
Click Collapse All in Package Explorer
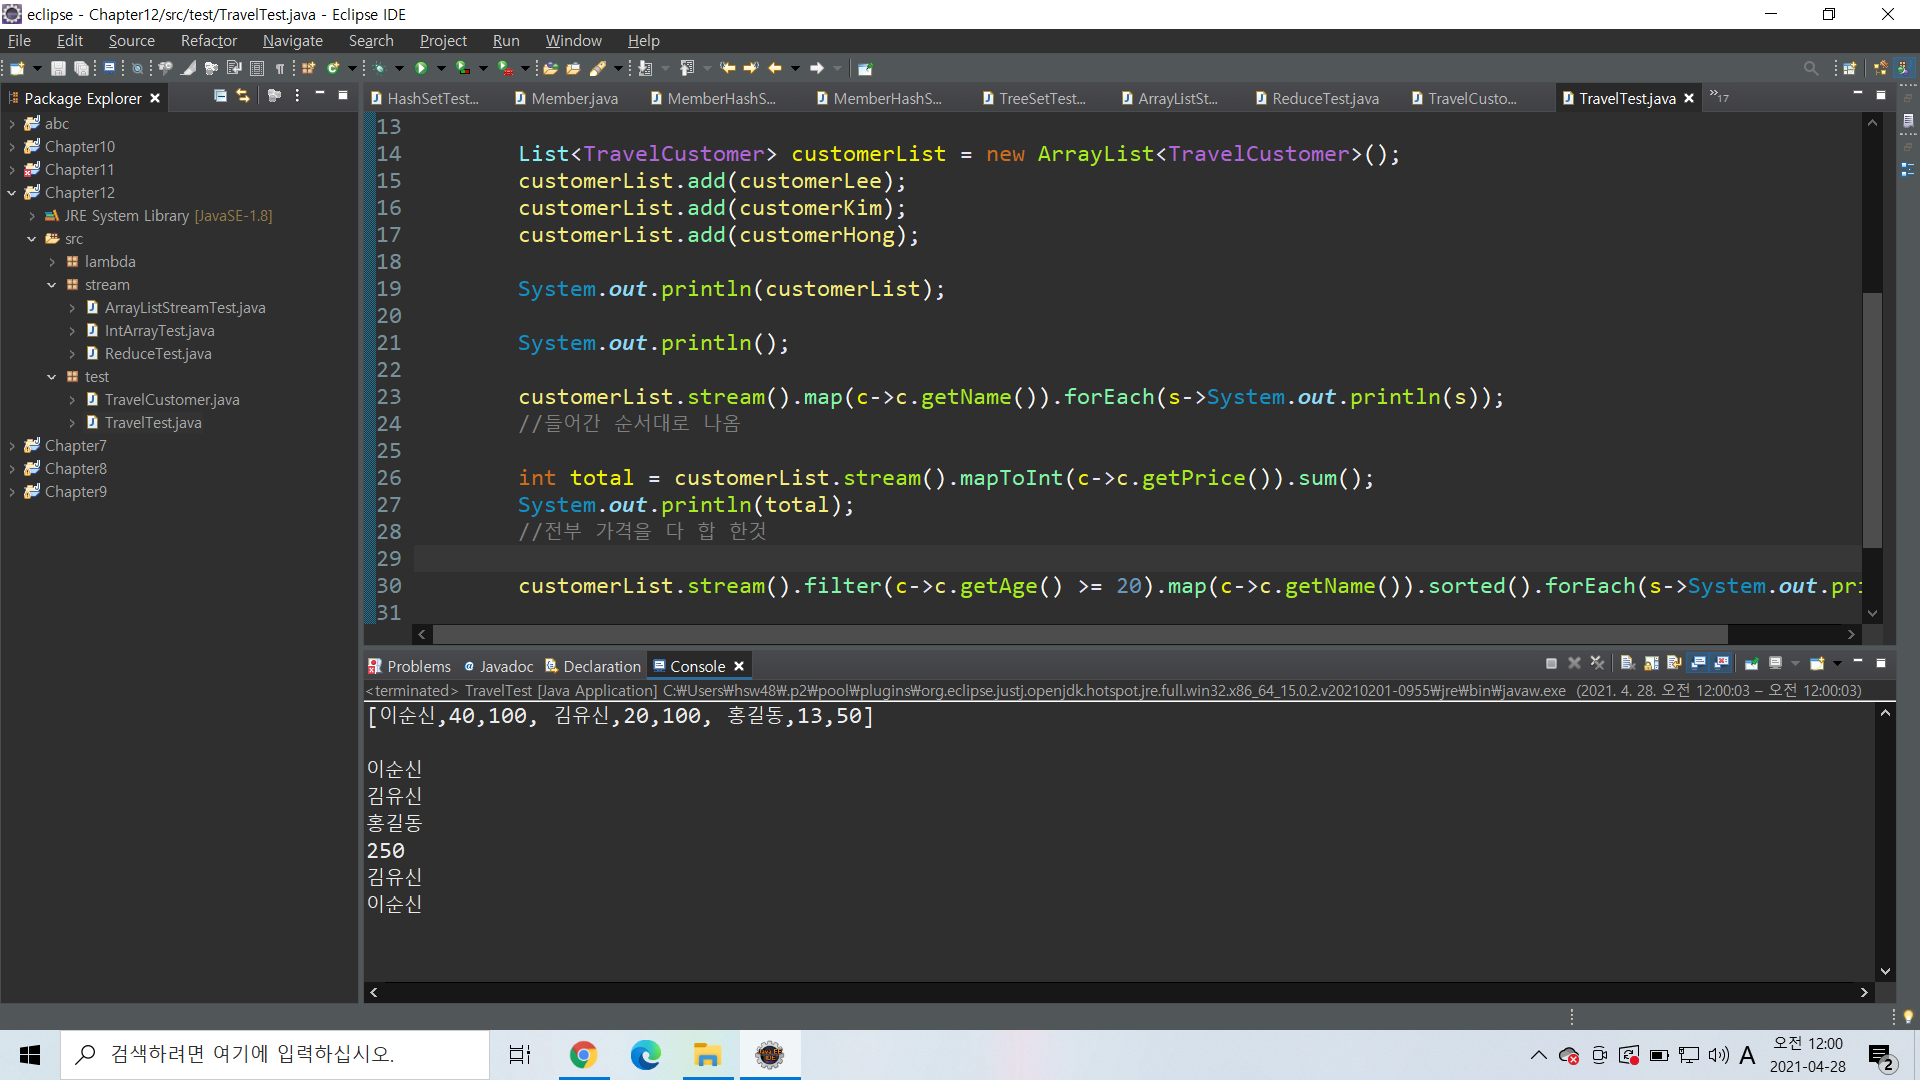[220, 96]
